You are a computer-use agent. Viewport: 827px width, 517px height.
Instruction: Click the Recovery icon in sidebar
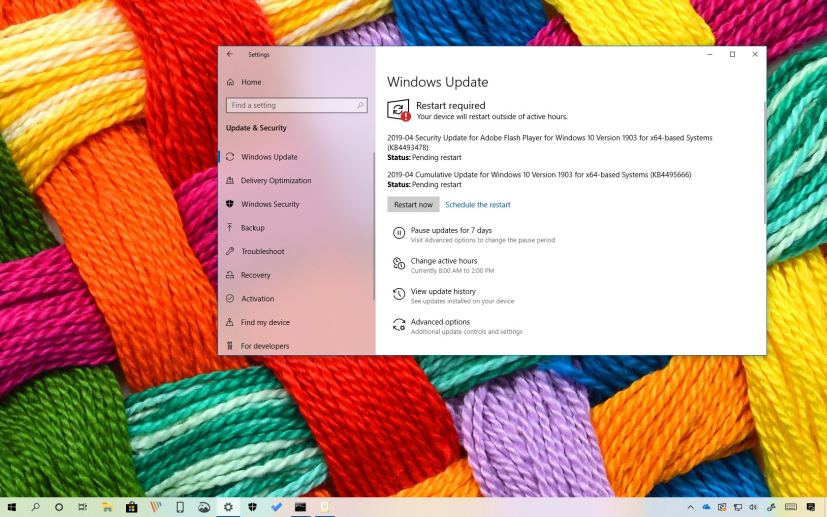(230, 275)
